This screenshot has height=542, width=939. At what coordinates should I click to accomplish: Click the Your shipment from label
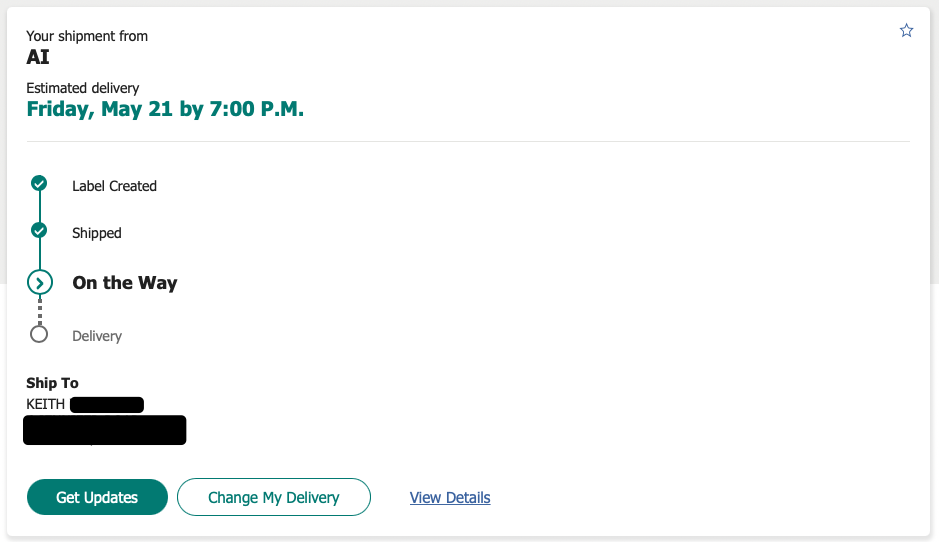coord(87,36)
